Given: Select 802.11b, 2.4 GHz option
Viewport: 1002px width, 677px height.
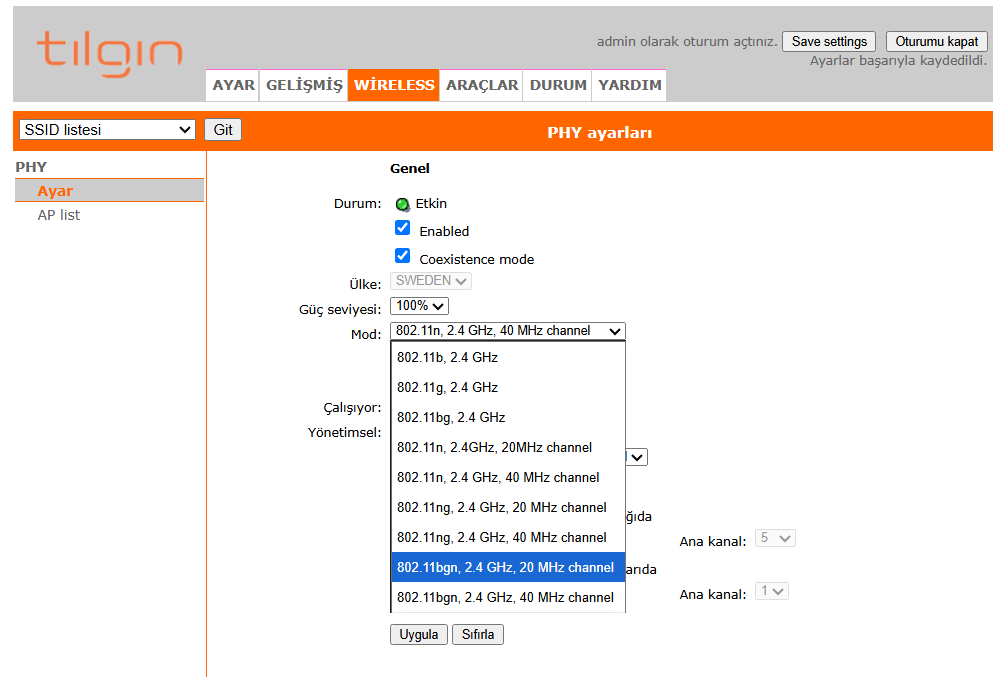Looking at the screenshot, I should pos(508,357).
